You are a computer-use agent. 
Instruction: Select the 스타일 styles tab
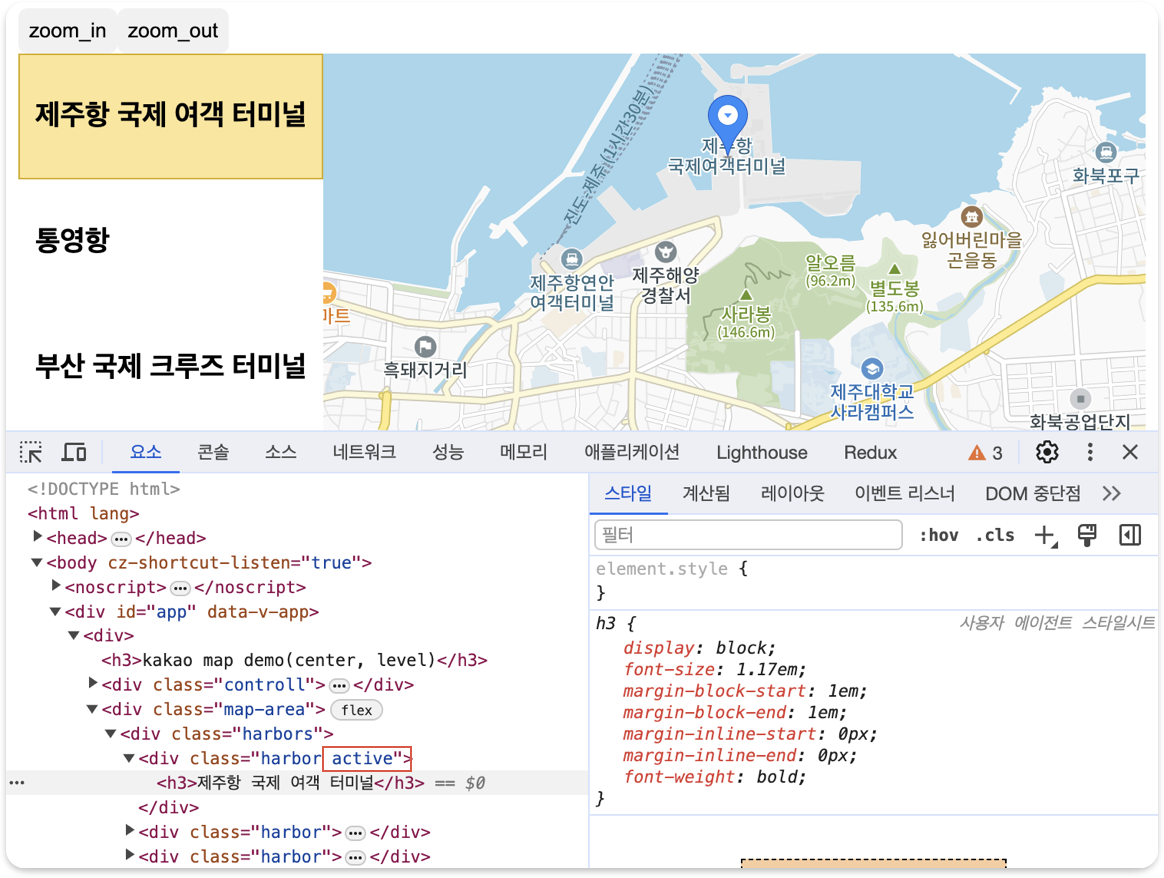[628, 494]
